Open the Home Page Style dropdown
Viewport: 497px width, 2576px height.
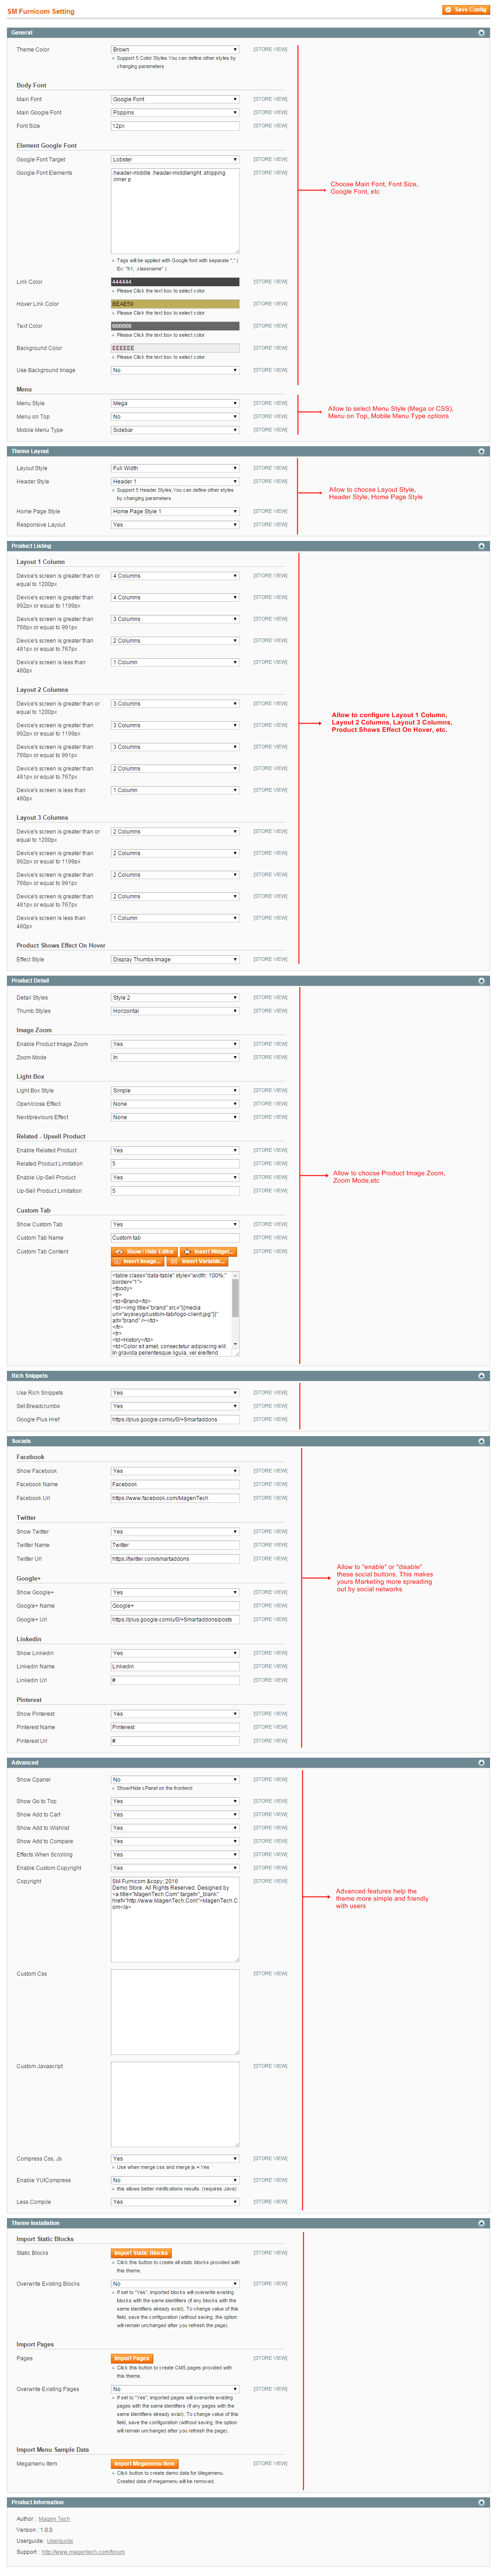coord(175,511)
